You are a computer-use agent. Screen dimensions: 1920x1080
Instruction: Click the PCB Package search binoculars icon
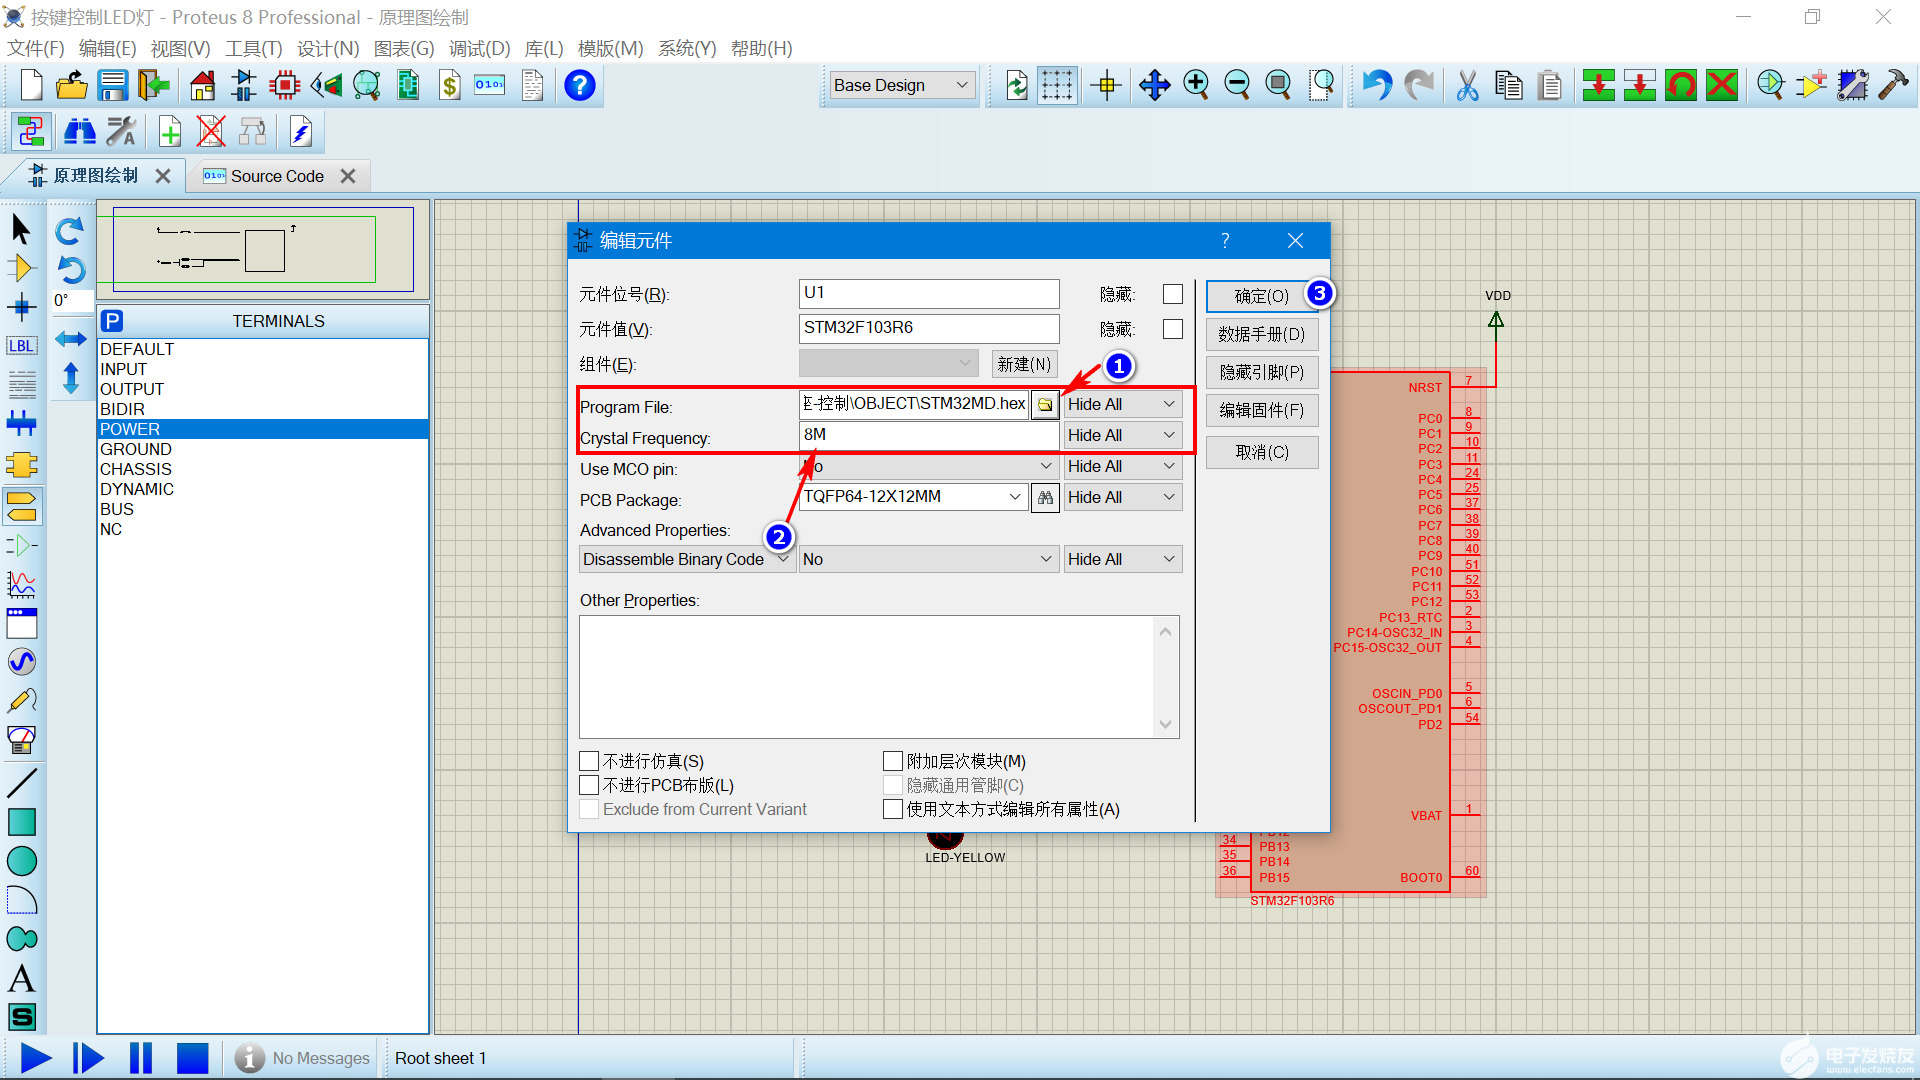coord(1045,497)
